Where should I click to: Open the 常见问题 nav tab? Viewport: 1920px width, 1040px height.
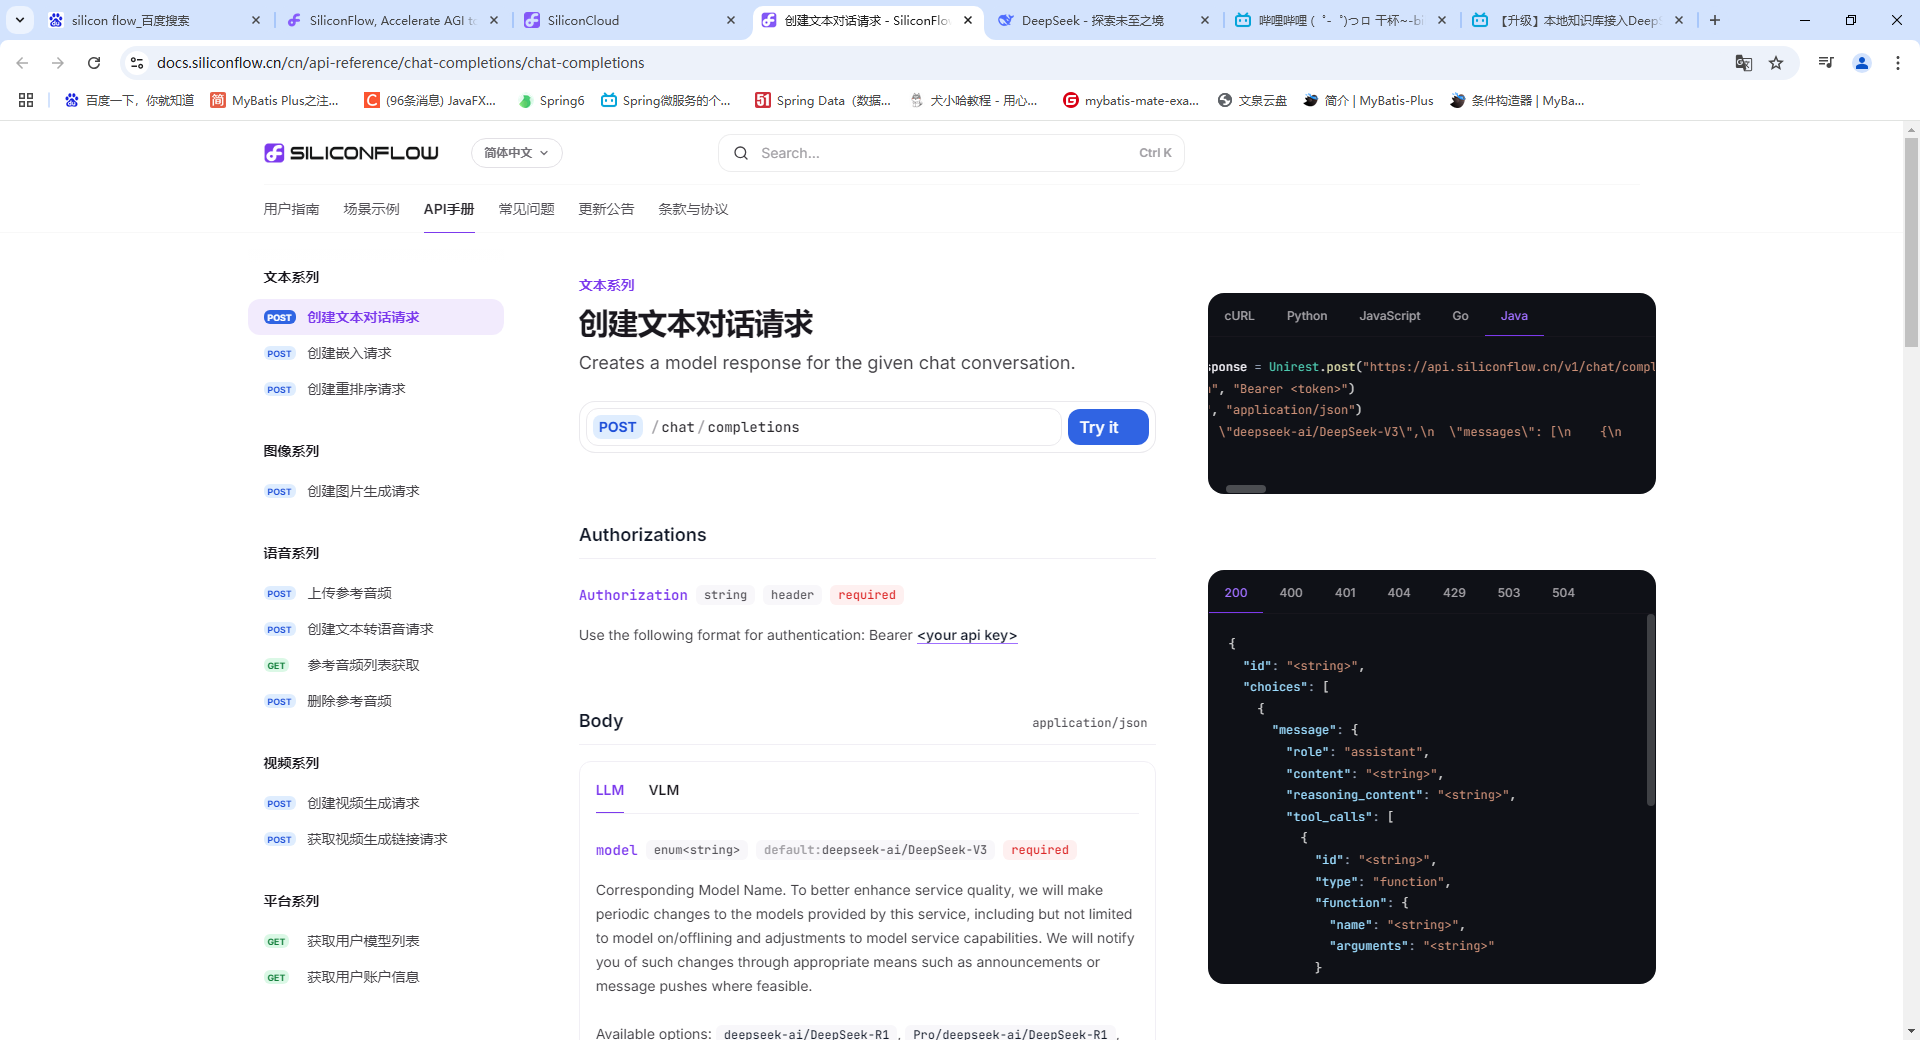[x=526, y=209]
